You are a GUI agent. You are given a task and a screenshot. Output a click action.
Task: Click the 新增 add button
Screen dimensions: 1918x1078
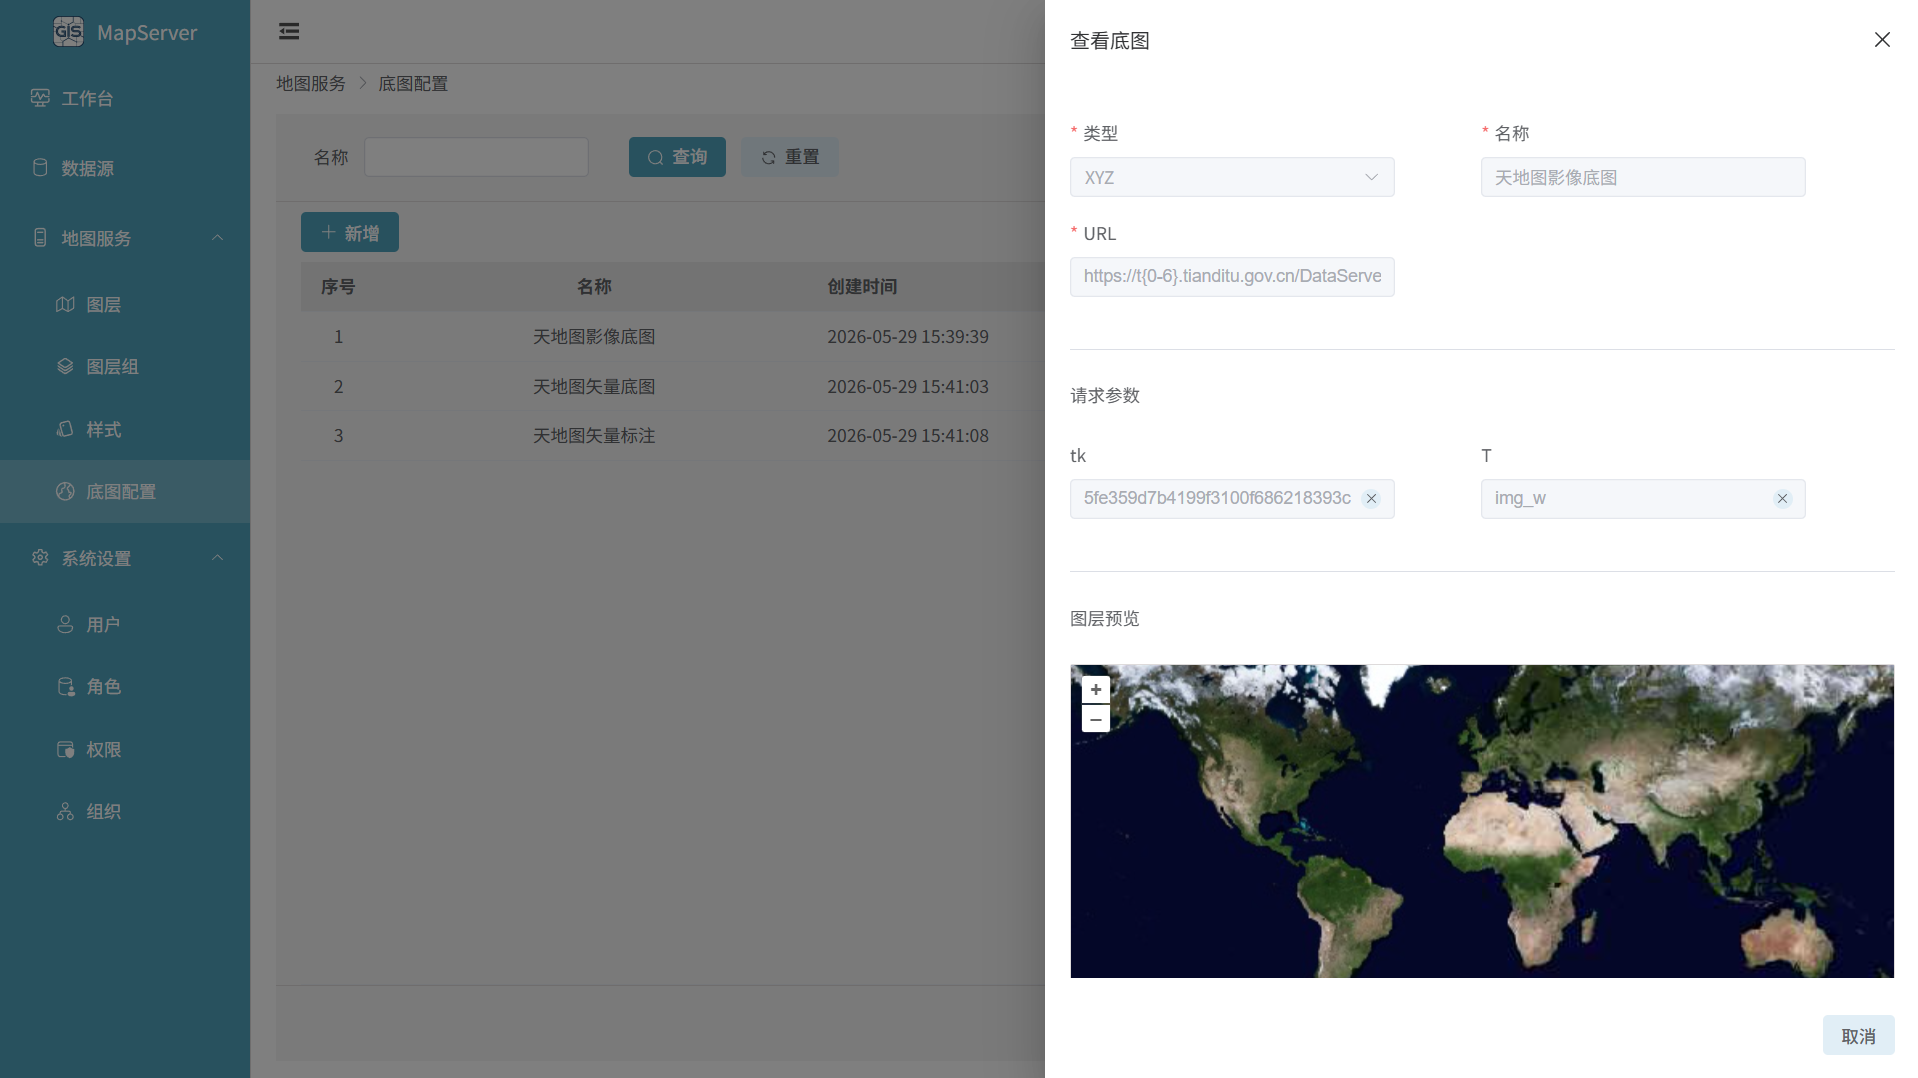coord(350,232)
